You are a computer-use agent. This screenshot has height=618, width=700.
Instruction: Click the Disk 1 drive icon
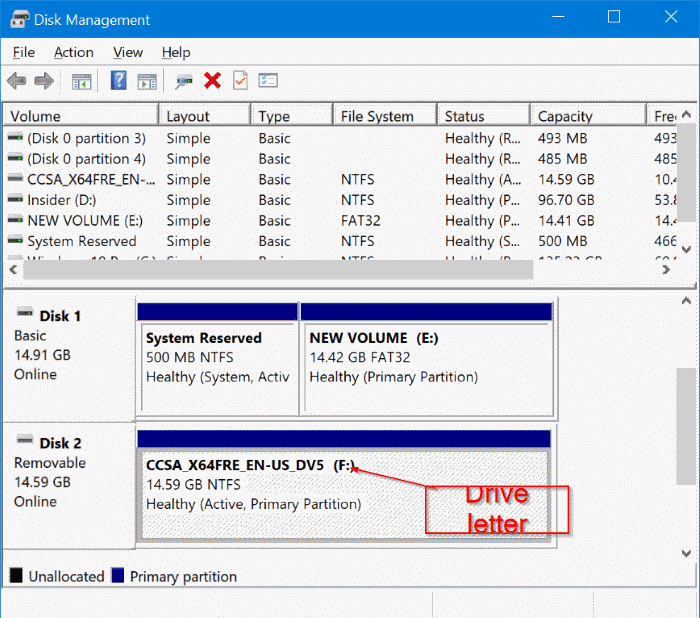click(25, 312)
